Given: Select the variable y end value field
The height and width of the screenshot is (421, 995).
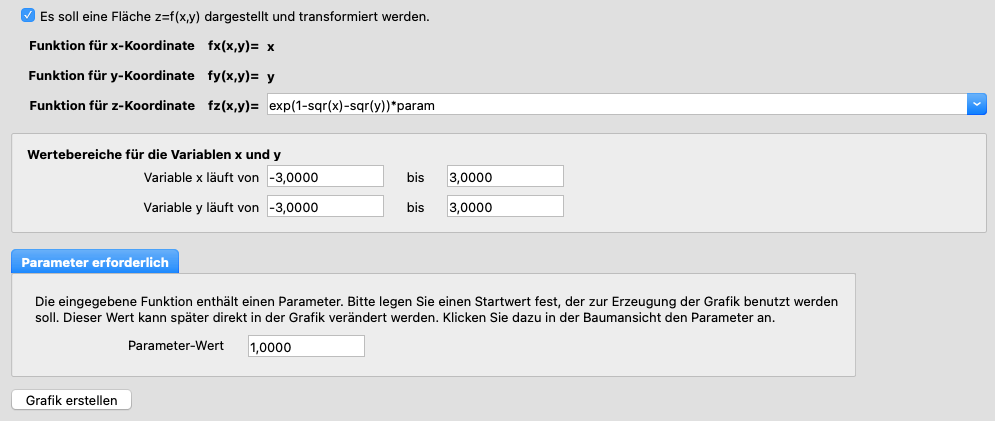Looking at the screenshot, I should point(505,207).
